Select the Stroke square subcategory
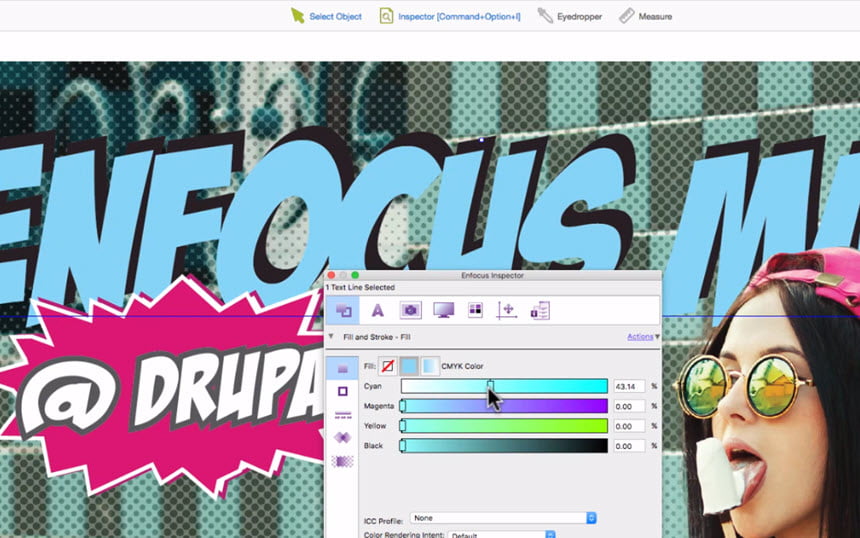Image resolution: width=860 pixels, height=538 pixels. [342, 391]
